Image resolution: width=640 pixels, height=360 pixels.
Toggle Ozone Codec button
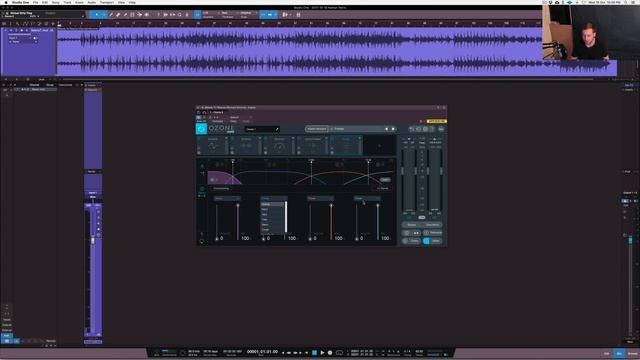point(411,241)
